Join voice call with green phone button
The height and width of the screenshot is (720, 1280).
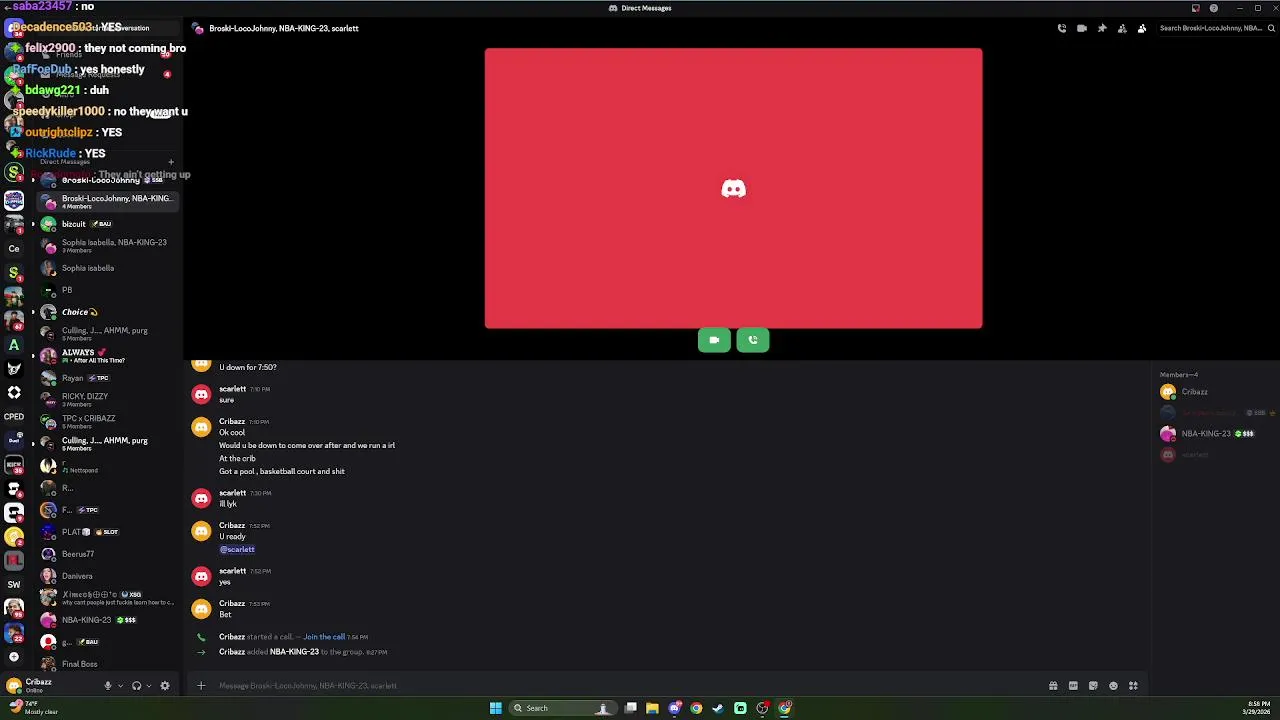753,340
